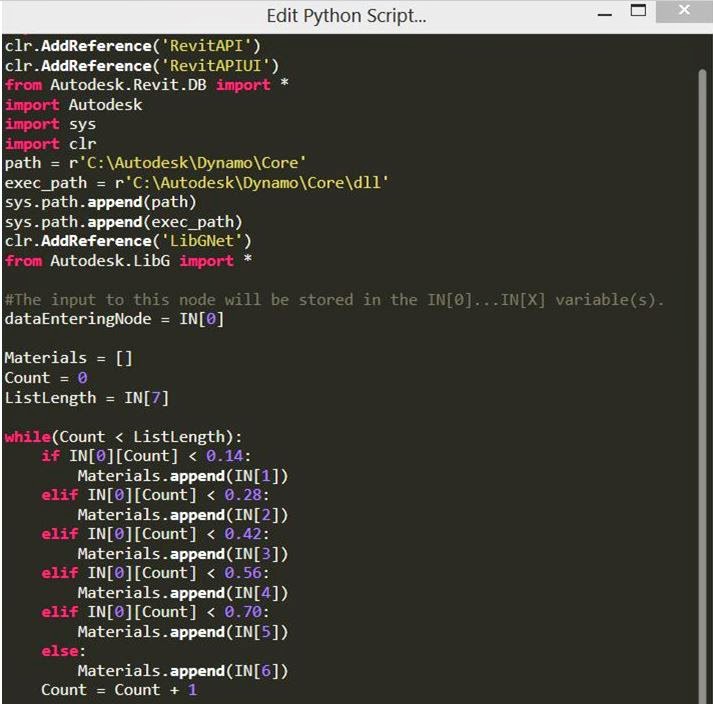
Task: Click the line sys.path.append(exec_path)
Action: coord(123,222)
